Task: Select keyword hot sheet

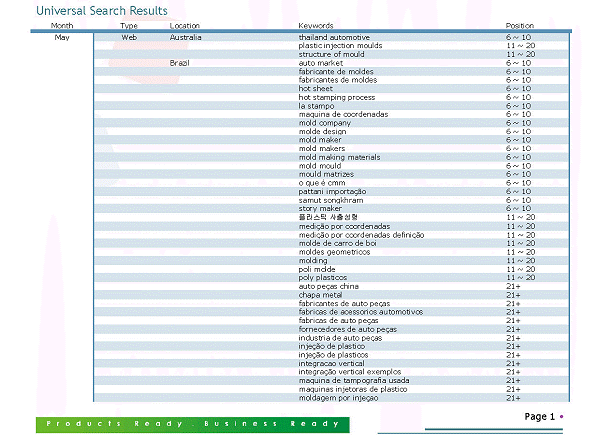Action: pyautogui.click(x=316, y=89)
